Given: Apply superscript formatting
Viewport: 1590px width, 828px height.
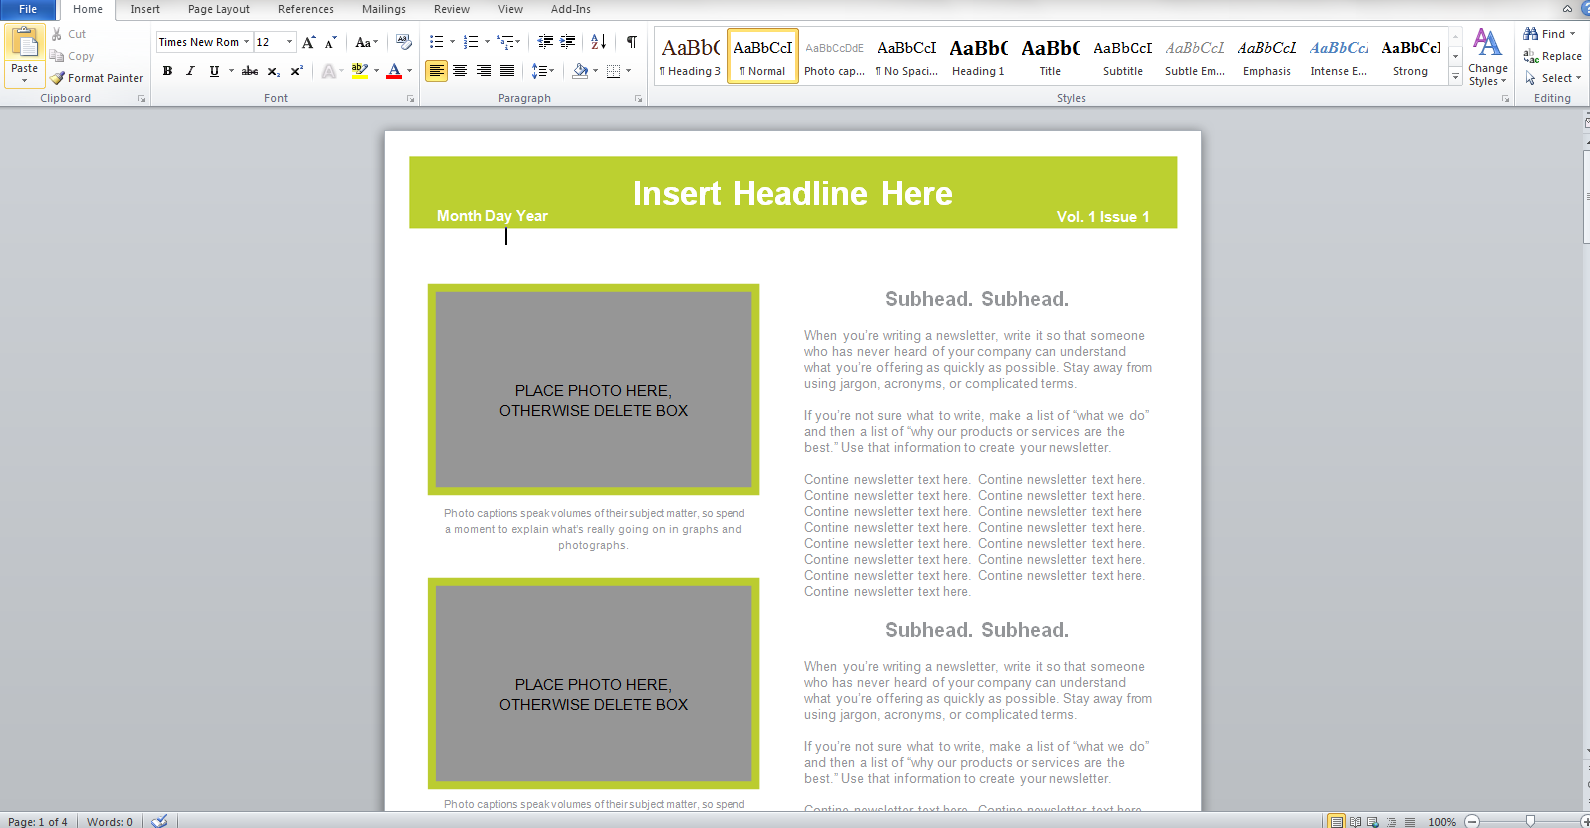Looking at the screenshot, I should click(x=296, y=71).
